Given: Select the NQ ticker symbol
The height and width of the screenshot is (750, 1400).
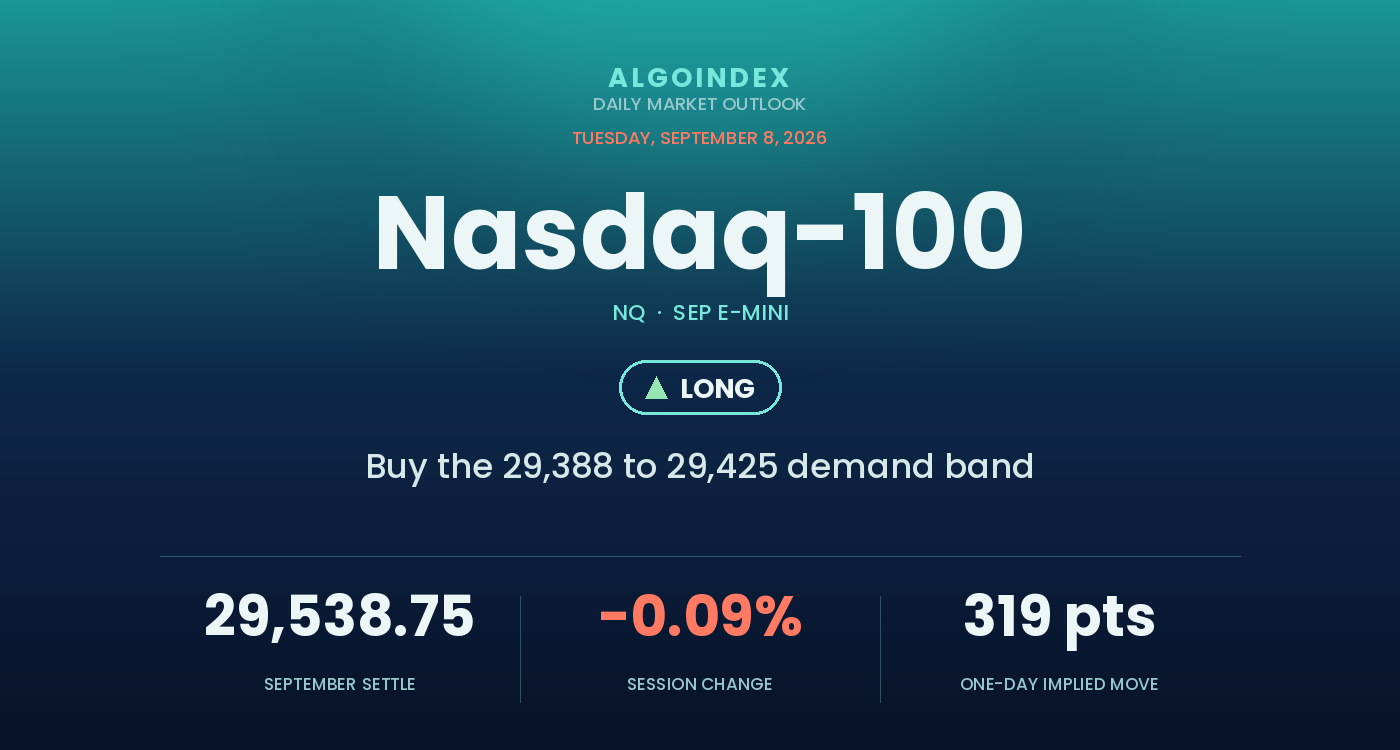Looking at the screenshot, I should pos(629,313).
